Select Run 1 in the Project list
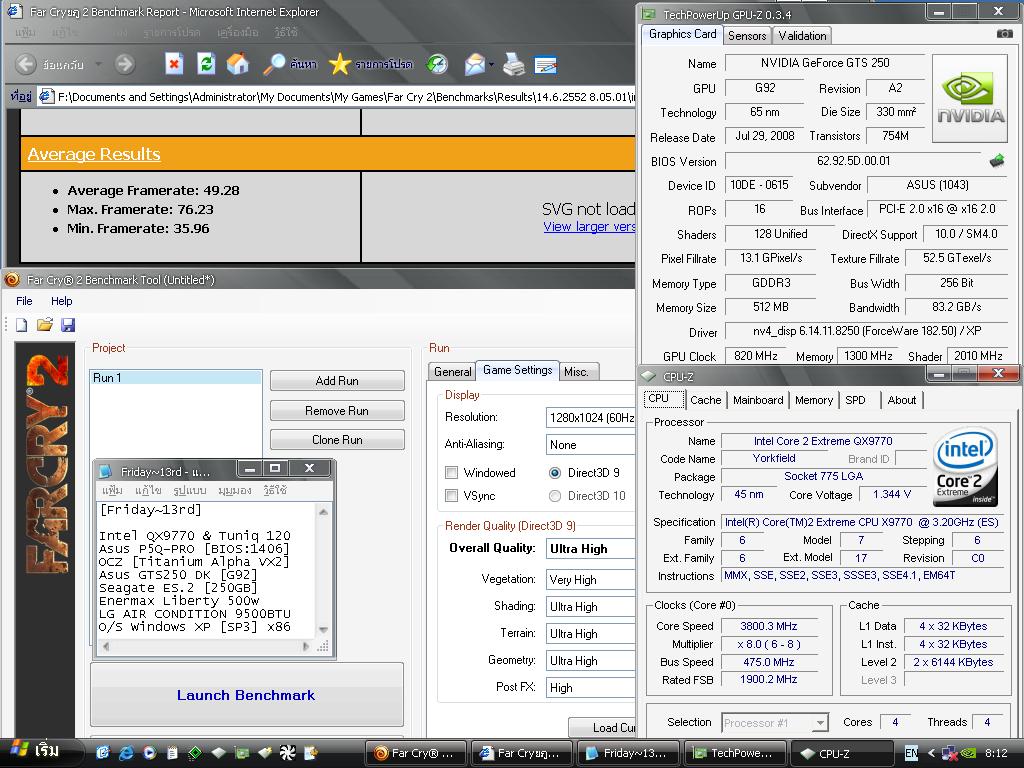This screenshot has height=768, width=1024. coord(175,377)
